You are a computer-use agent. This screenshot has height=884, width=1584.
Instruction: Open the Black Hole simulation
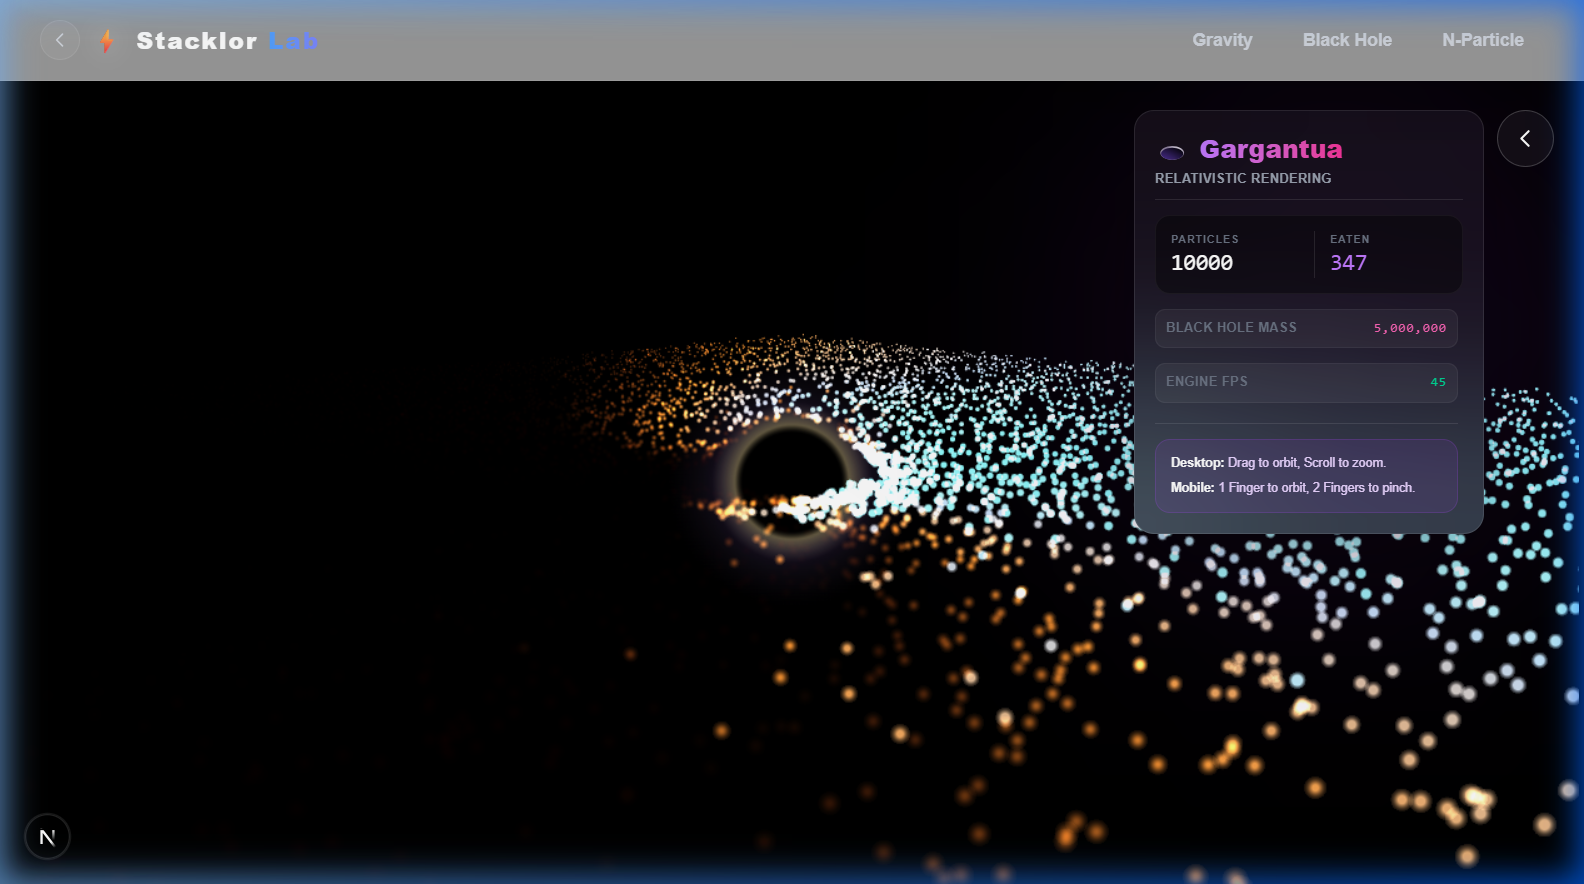[1347, 40]
